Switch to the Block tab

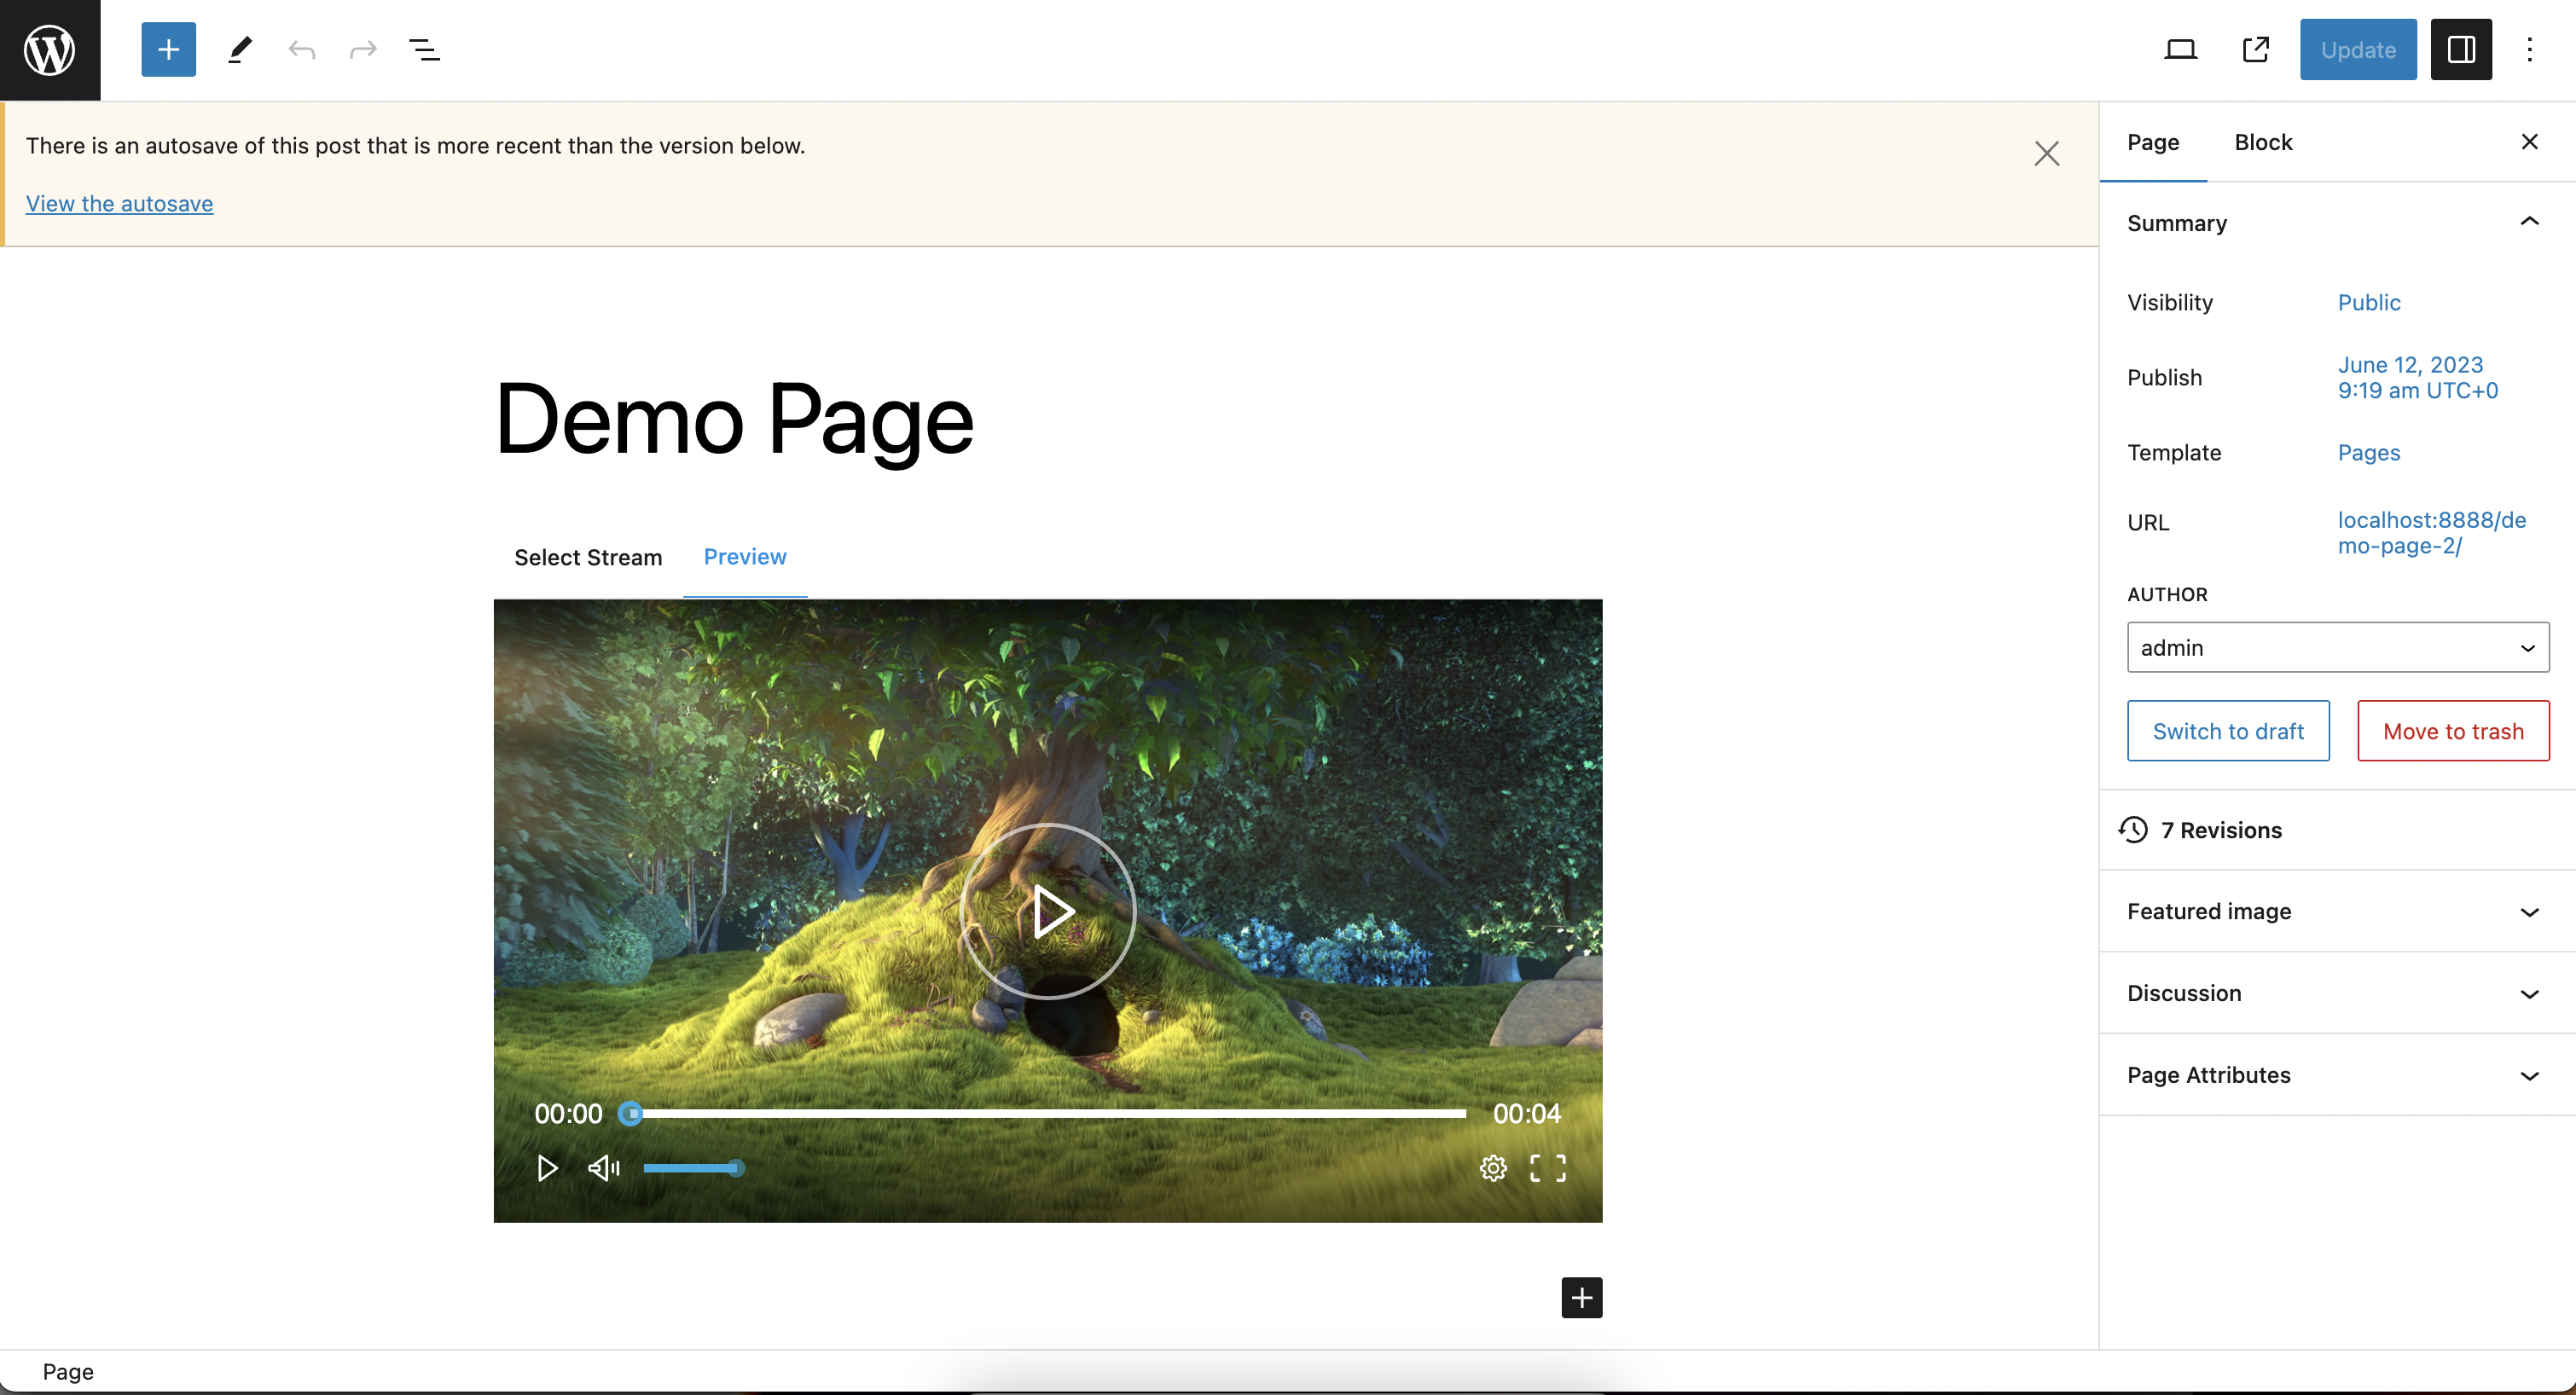point(2263,142)
